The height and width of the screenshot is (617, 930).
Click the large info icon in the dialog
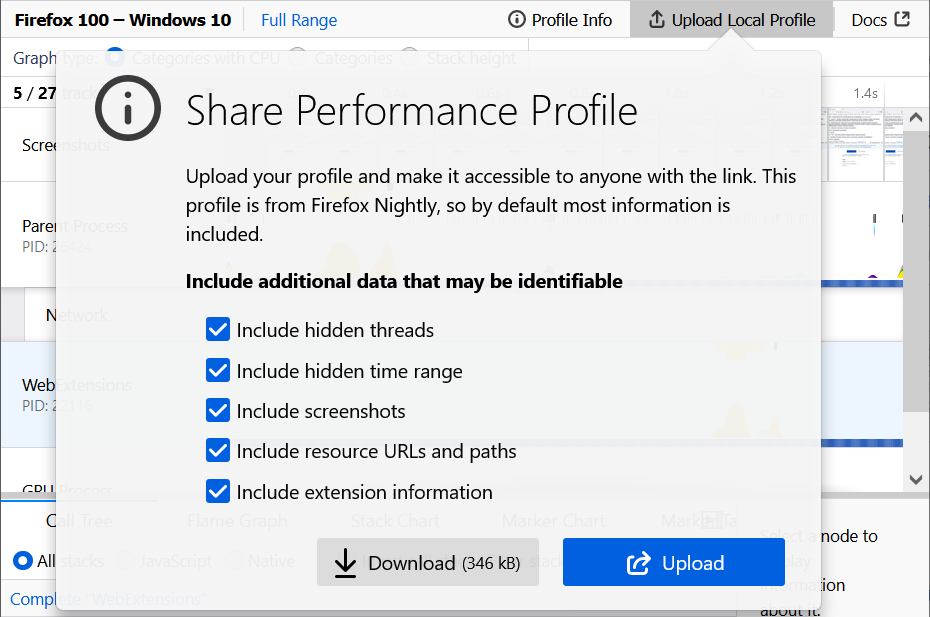click(x=128, y=109)
